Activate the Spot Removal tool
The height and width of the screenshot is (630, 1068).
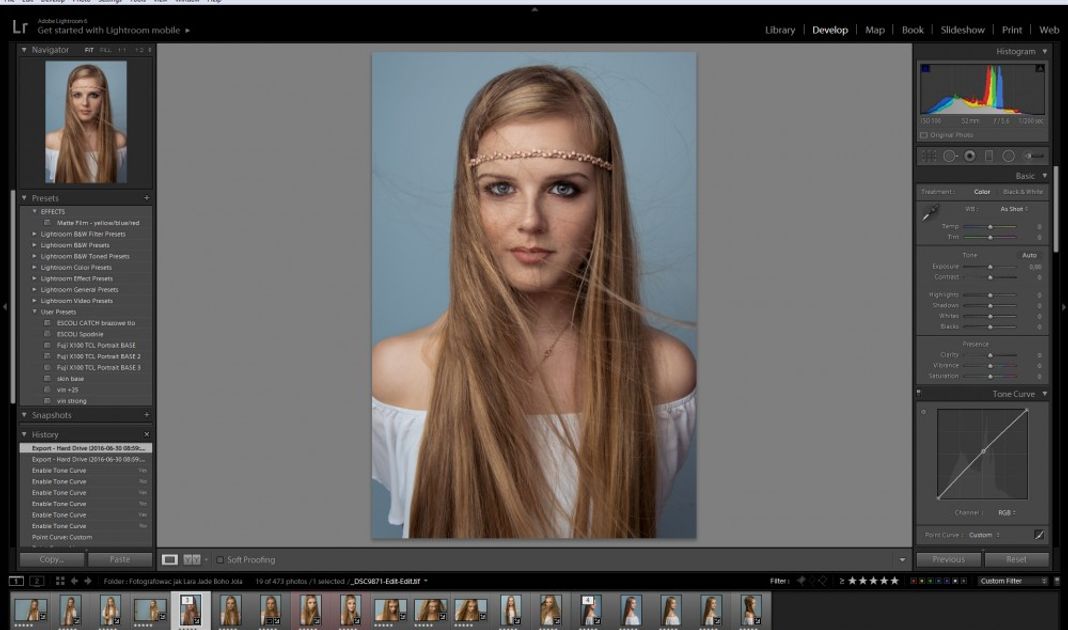(x=949, y=156)
